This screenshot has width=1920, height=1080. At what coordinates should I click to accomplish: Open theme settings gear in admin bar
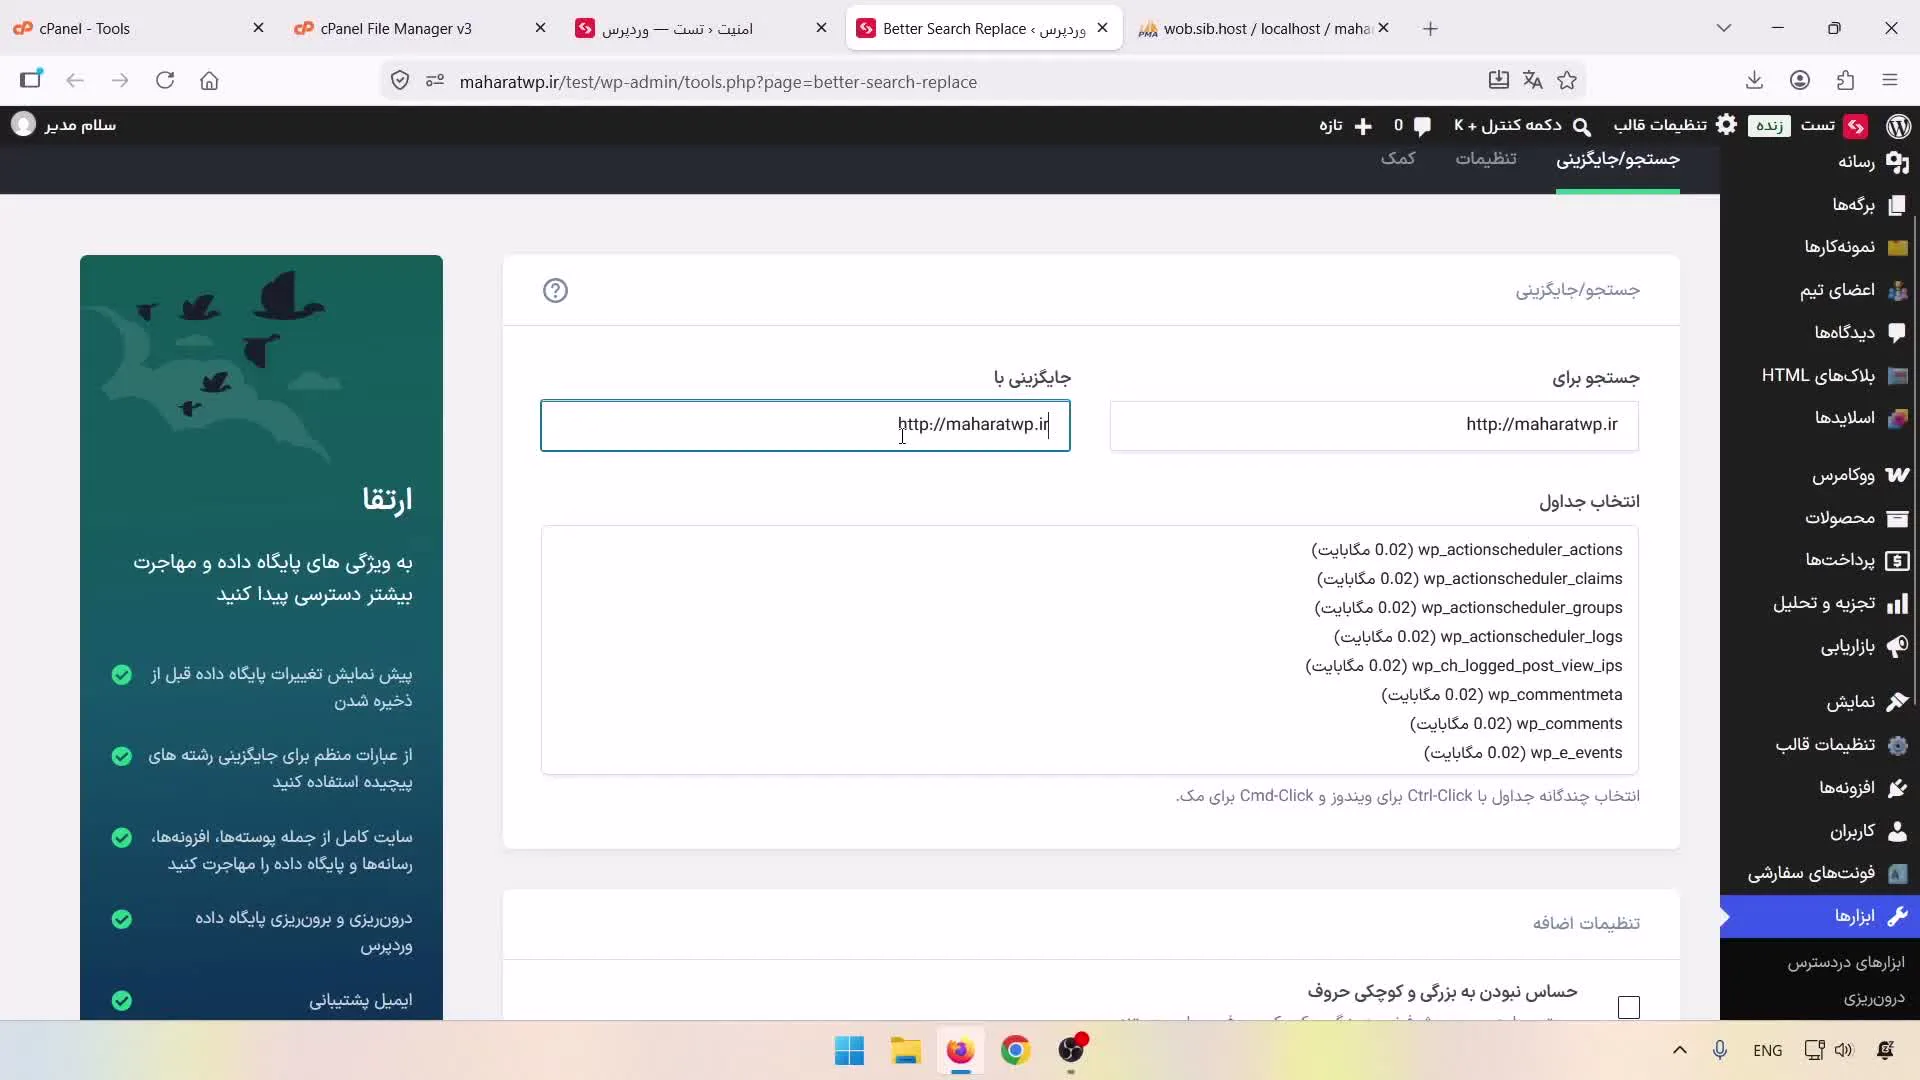tap(1726, 124)
